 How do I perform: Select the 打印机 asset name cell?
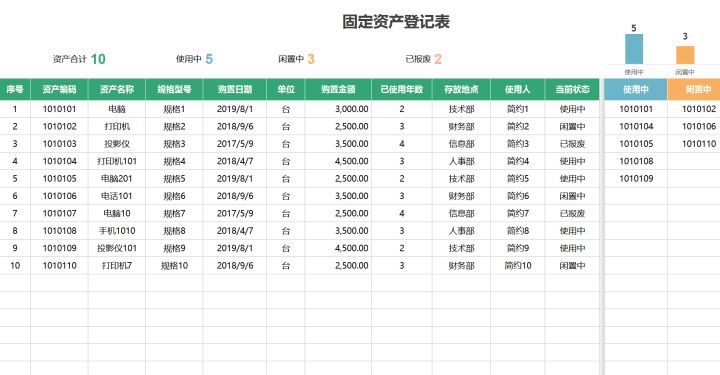(x=117, y=127)
